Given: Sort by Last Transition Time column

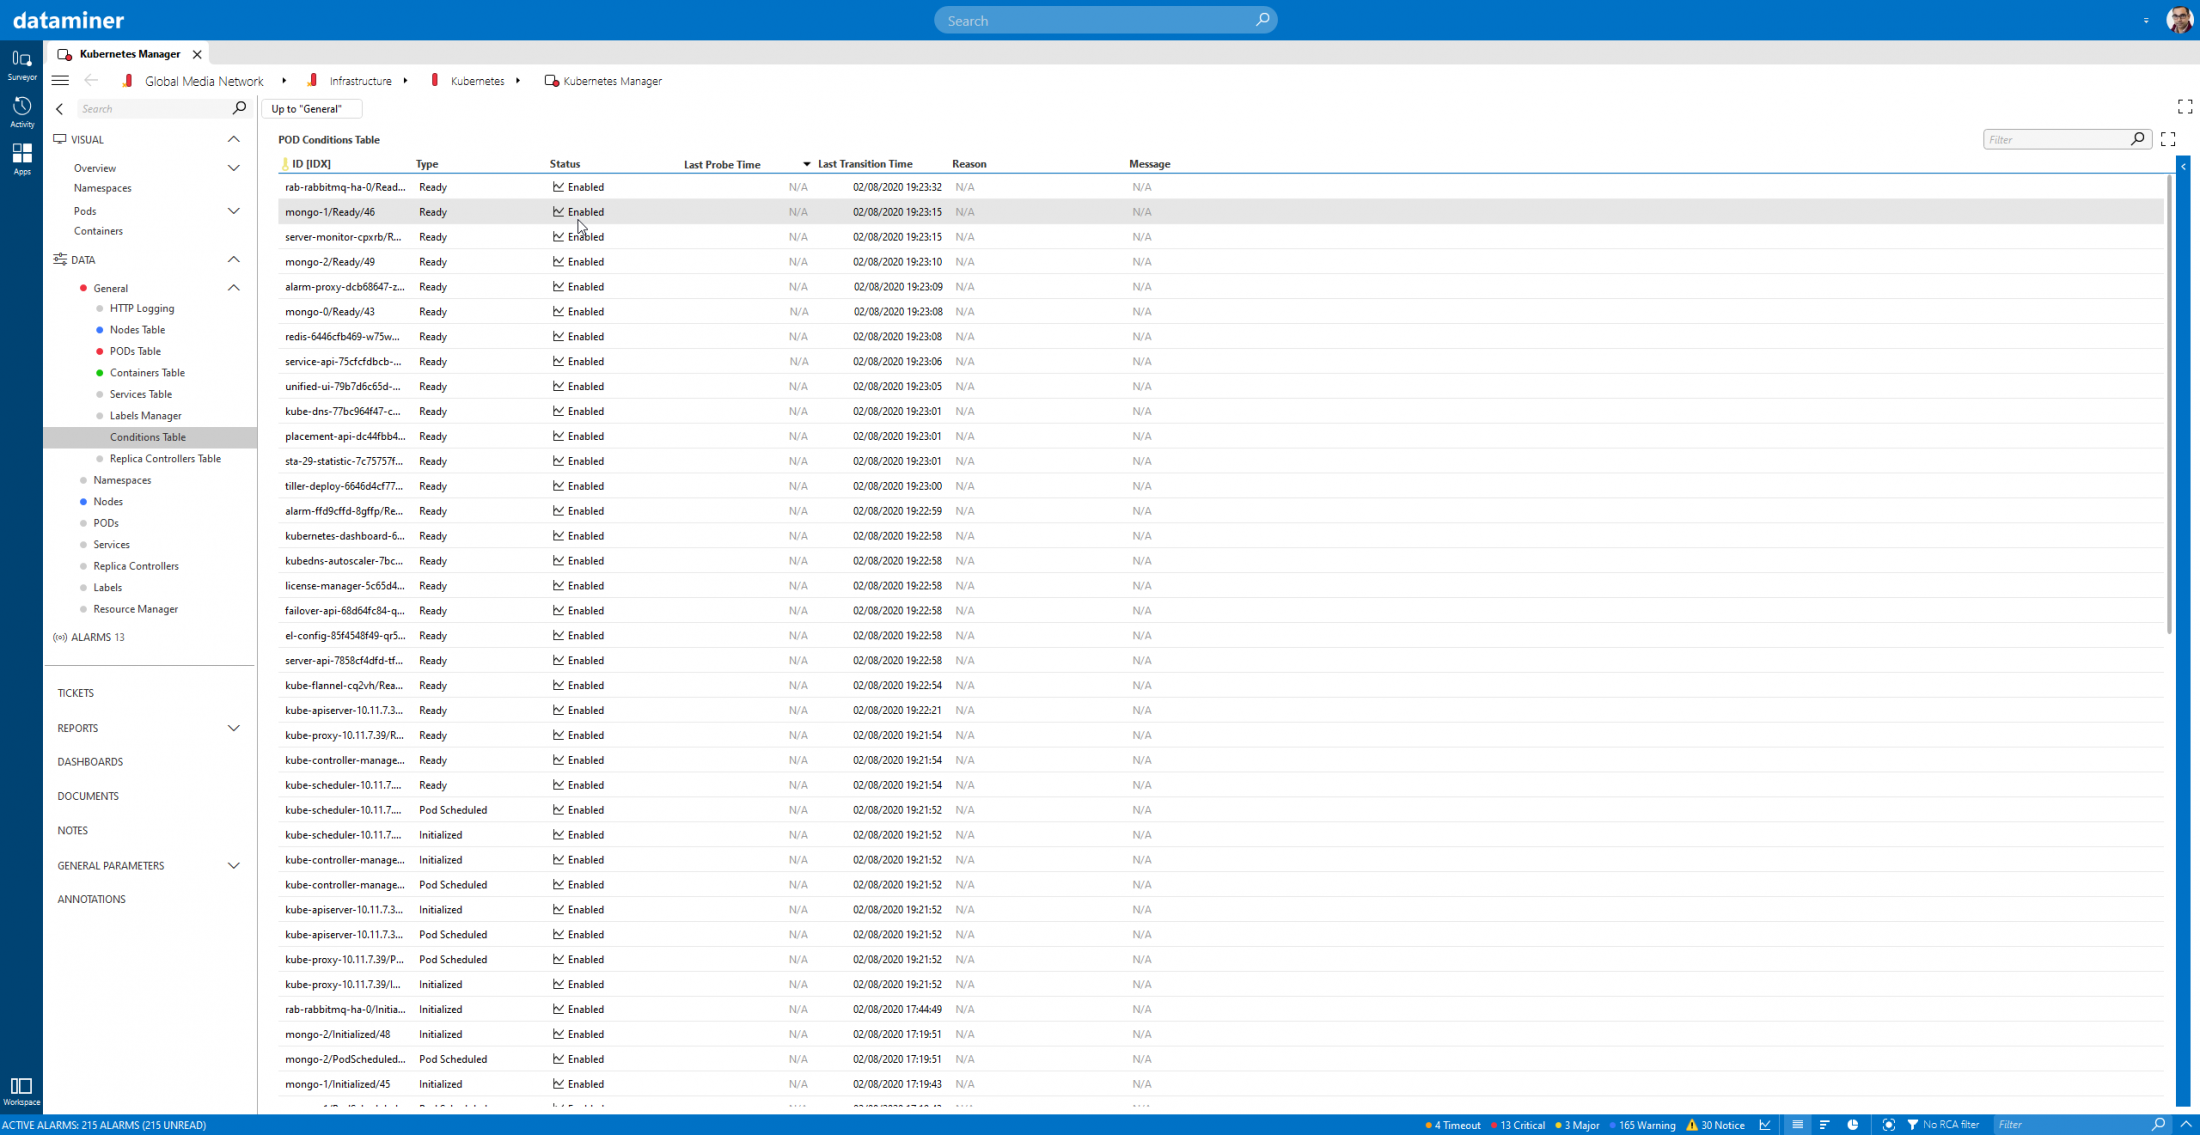Looking at the screenshot, I should [864, 164].
